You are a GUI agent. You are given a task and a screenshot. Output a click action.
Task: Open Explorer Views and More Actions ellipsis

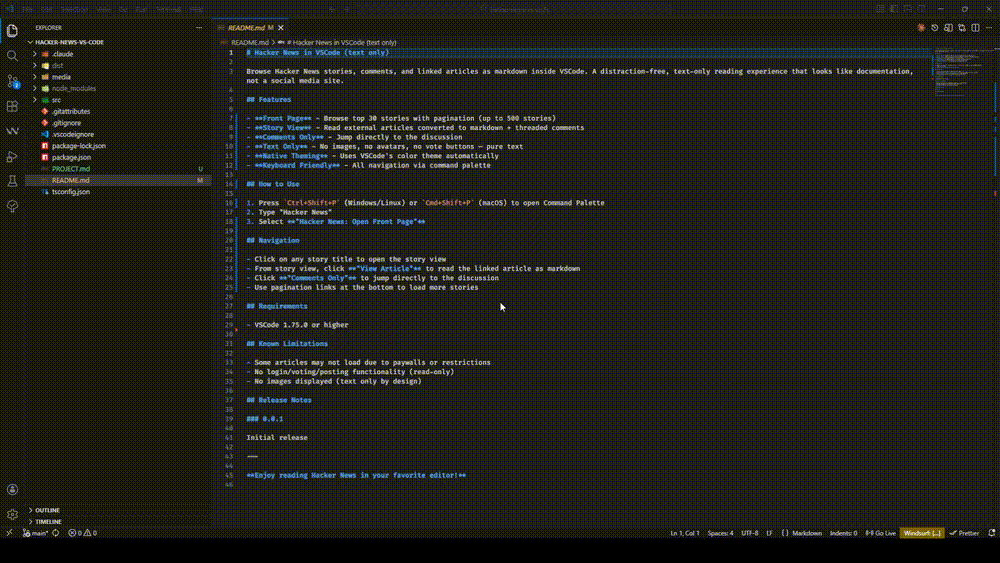[x=199, y=28]
